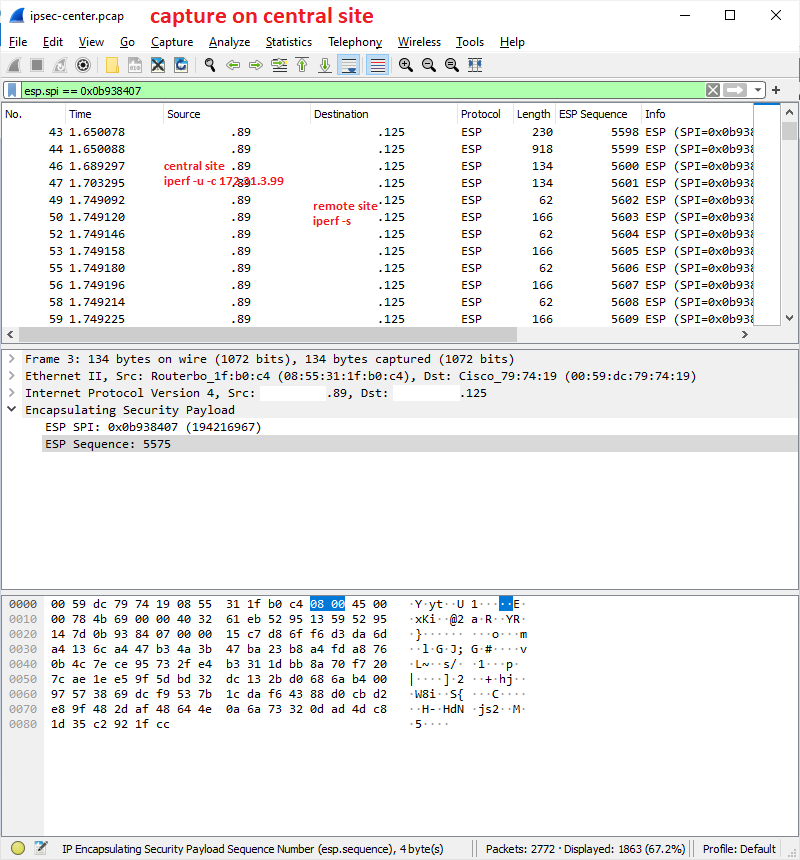Viewport: 800px width, 860px height.
Task: Click the restart capture icon
Action: (x=60, y=65)
